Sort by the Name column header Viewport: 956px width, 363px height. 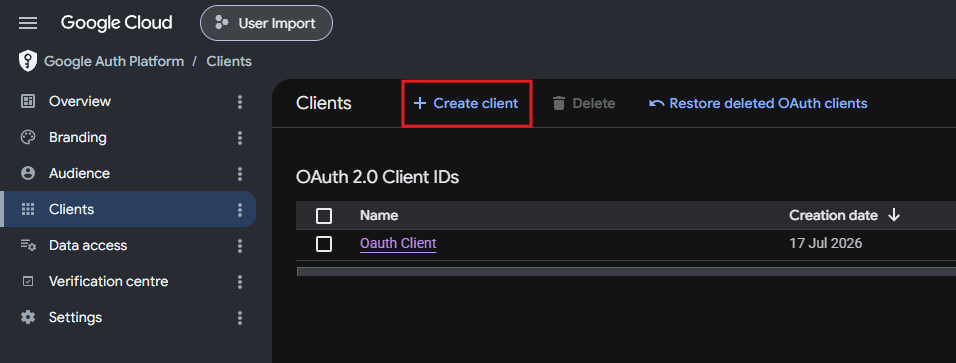tap(379, 215)
